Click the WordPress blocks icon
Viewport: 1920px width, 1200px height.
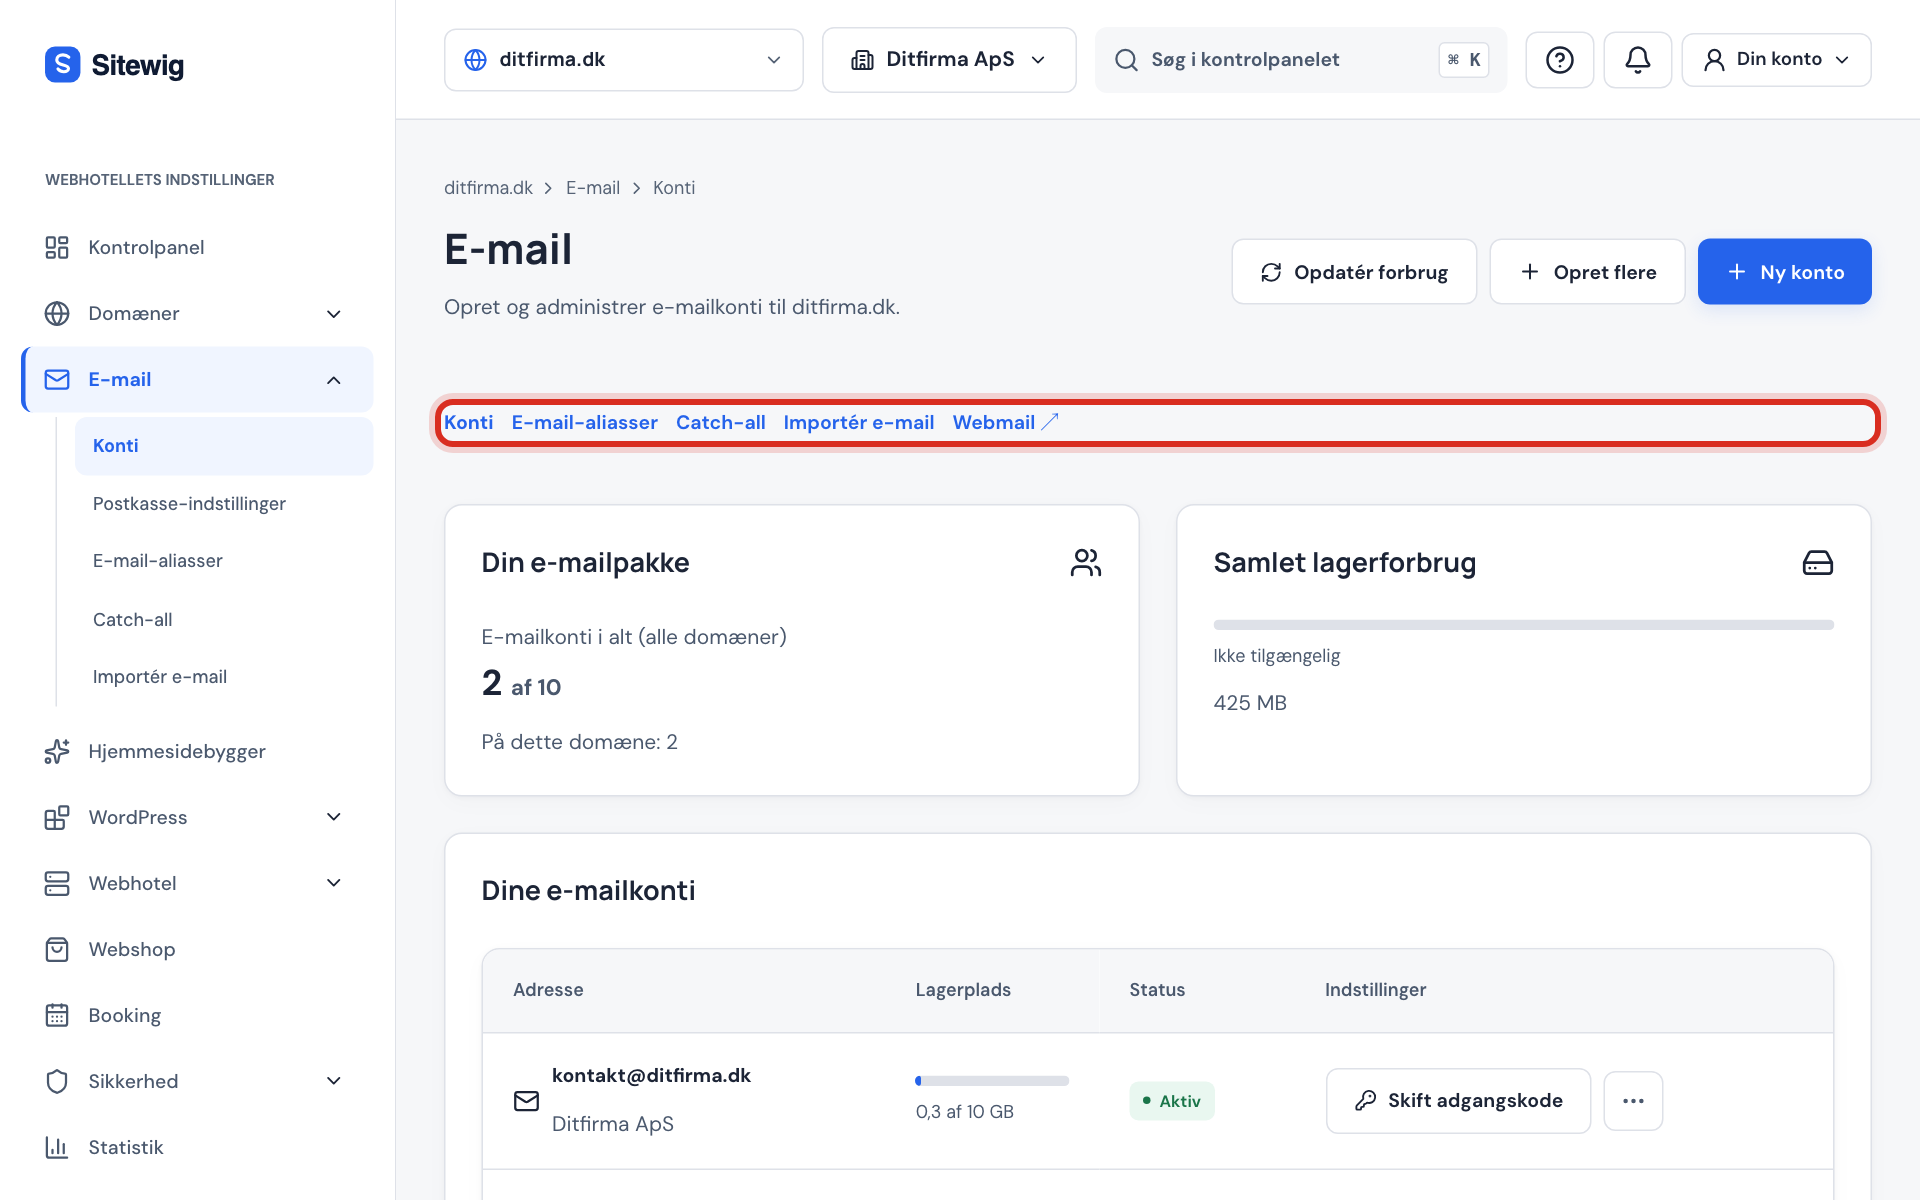(57, 817)
